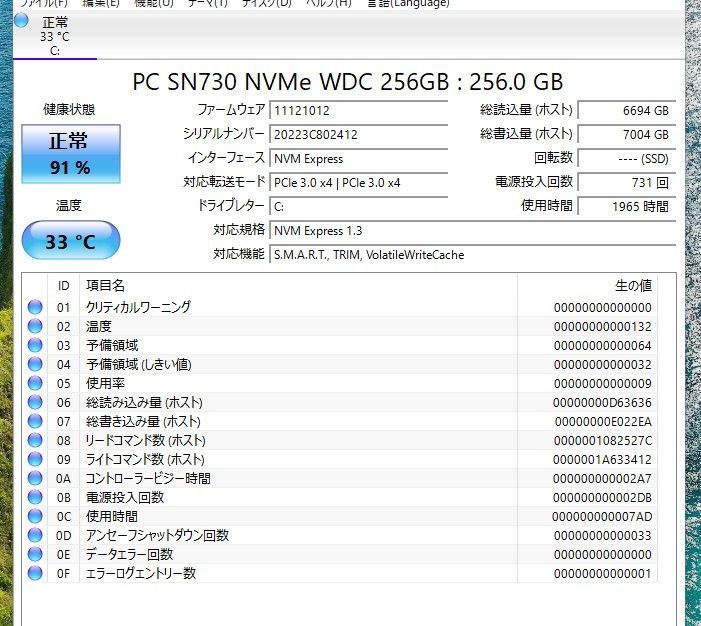This screenshot has height=626, width=701.
Task: Click status orb for row 0C 使用時間
Action: (x=35, y=516)
